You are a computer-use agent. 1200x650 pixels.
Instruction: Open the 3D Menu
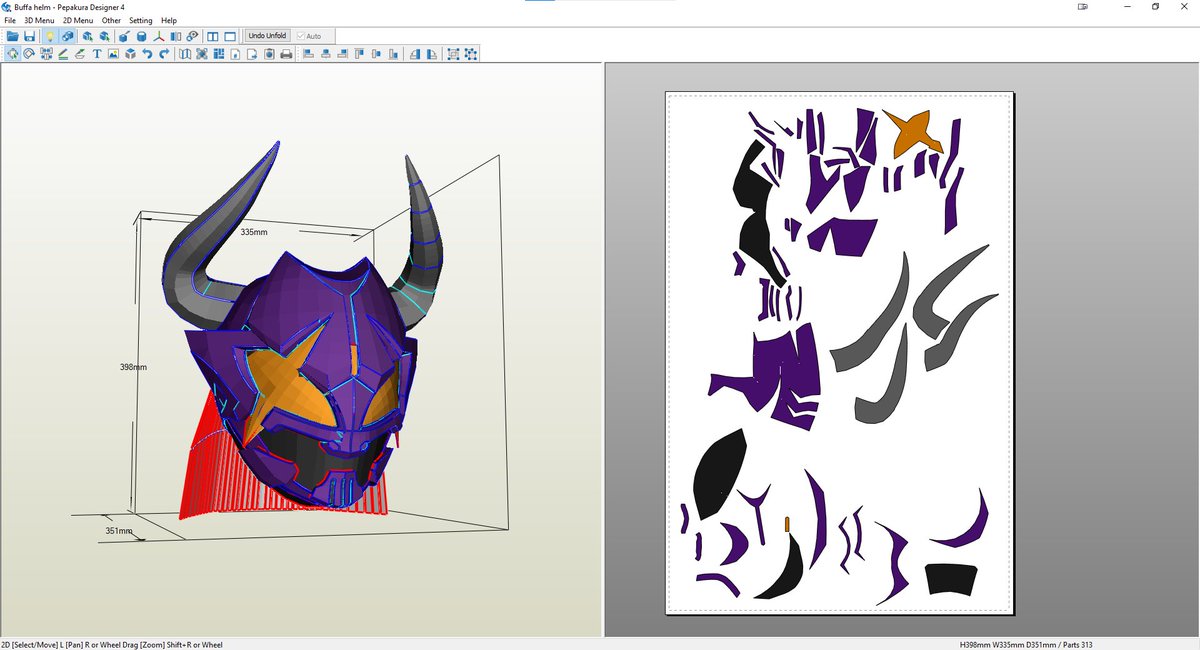point(40,20)
